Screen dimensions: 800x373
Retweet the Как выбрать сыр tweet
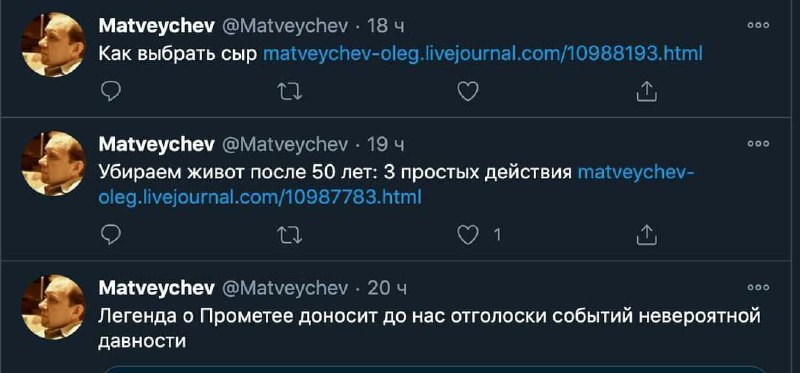tap(289, 92)
